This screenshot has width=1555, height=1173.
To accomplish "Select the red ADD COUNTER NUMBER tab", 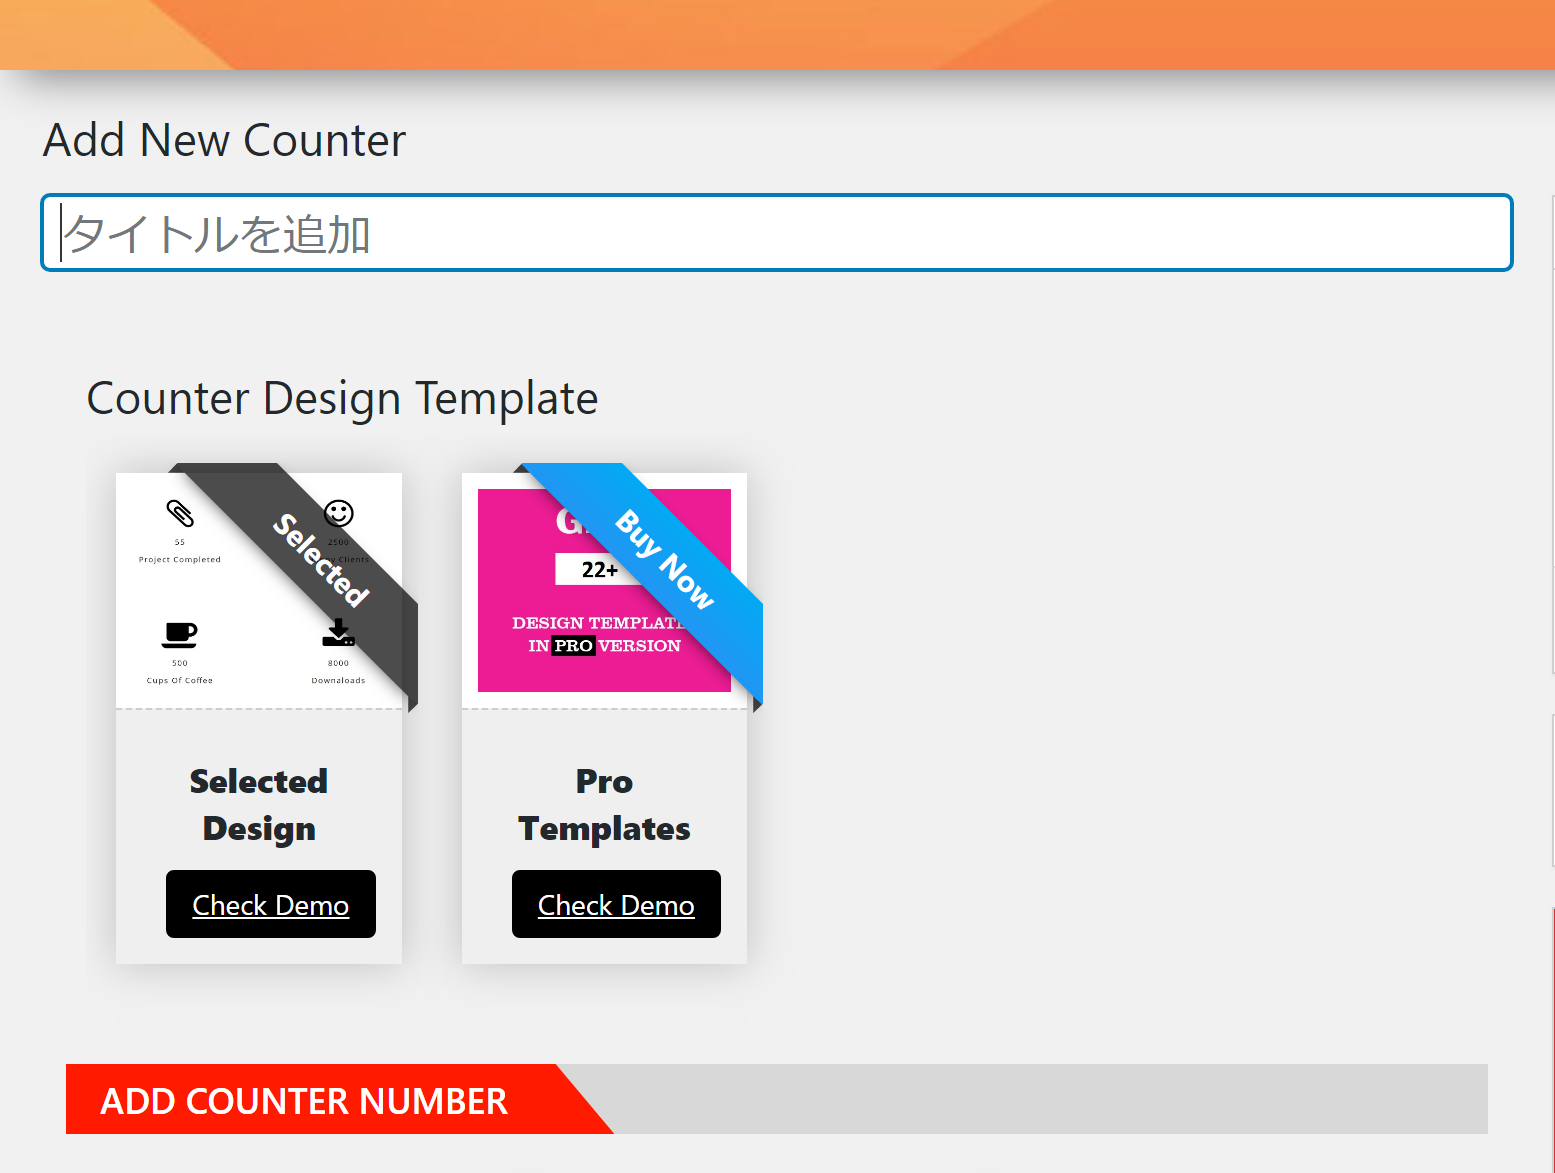I will [x=304, y=1100].
